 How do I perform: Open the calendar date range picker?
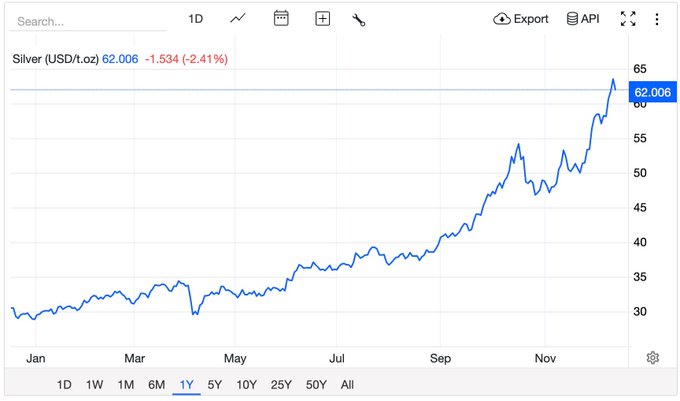pyautogui.click(x=281, y=19)
